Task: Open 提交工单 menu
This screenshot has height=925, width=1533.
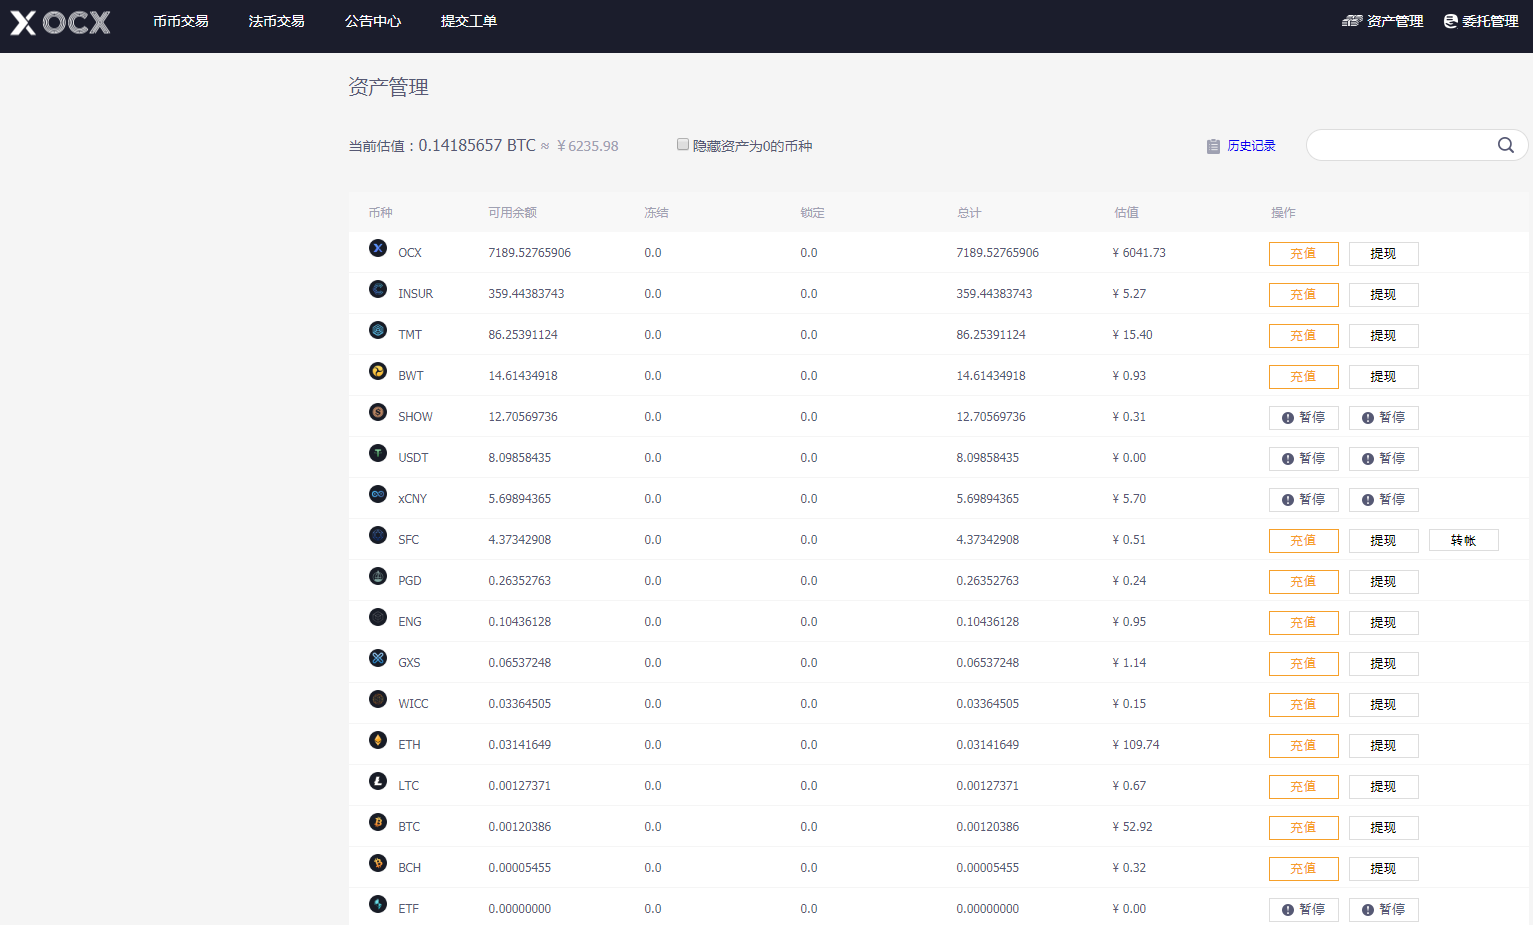Action: click(x=469, y=21)
